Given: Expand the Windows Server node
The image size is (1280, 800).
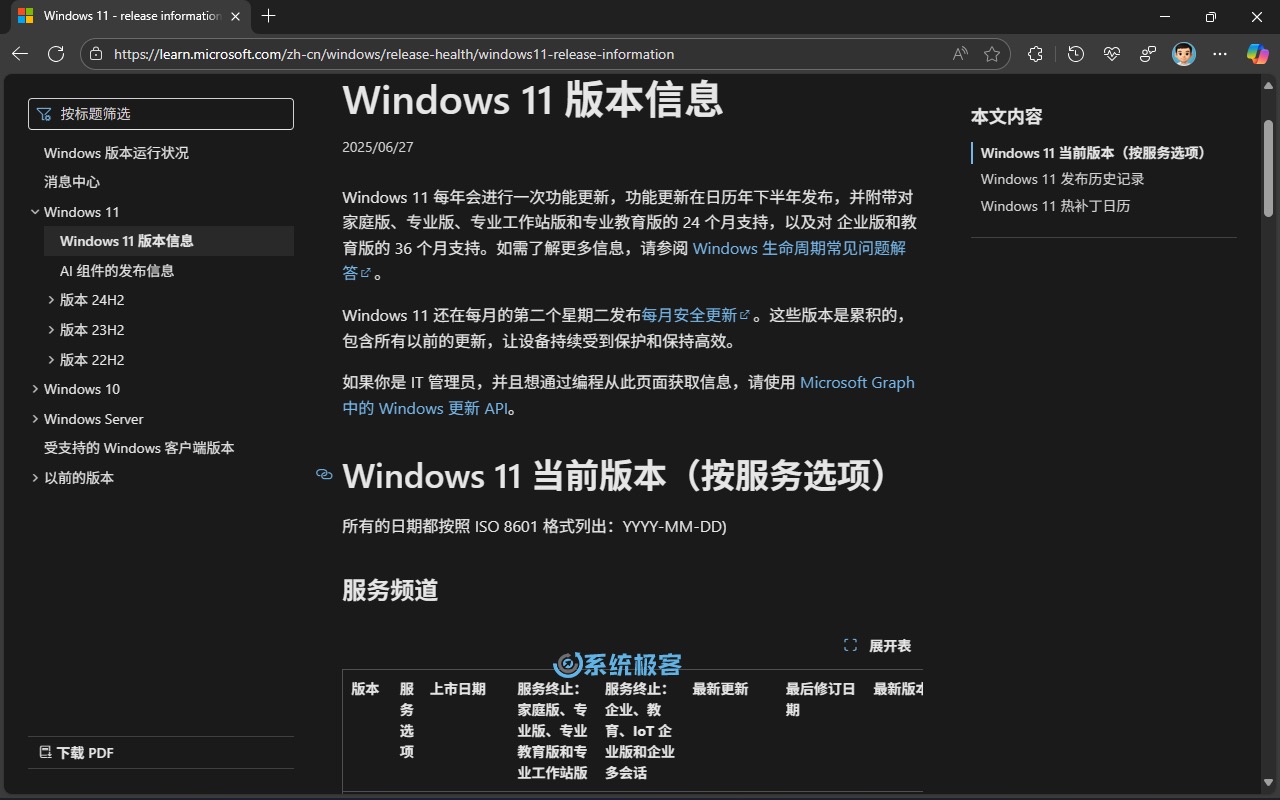Looking at the screenshot, I should click(35, 419).
